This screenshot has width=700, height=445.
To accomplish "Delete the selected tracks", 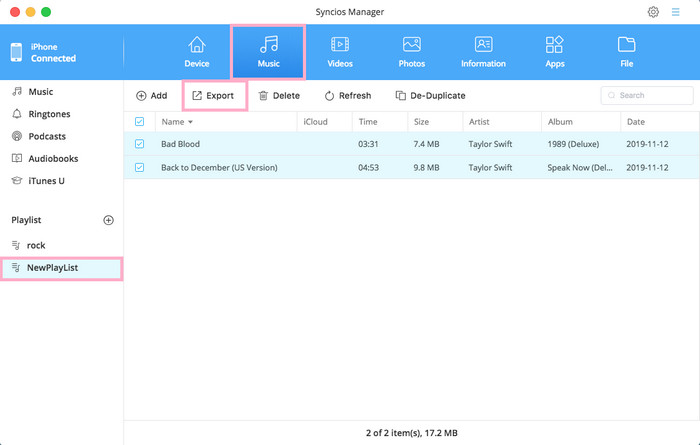I will [x=279, y=96].
